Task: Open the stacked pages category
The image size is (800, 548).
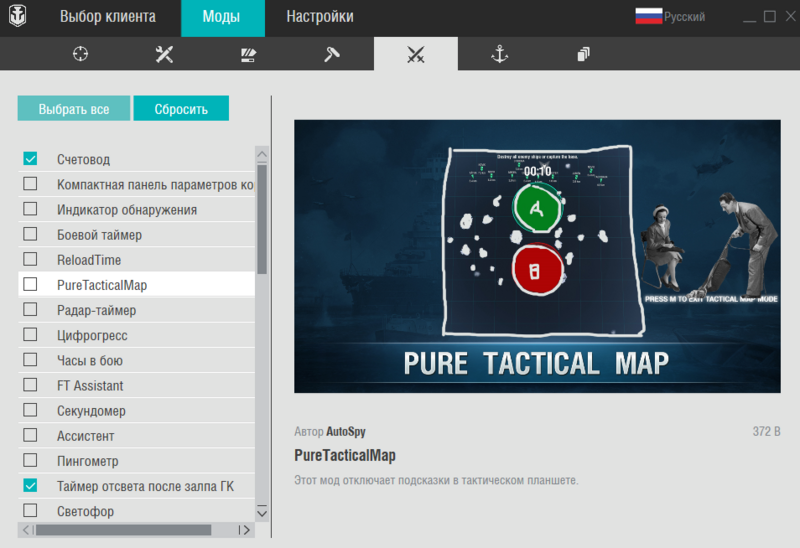Action: click(x=583, y=54)
